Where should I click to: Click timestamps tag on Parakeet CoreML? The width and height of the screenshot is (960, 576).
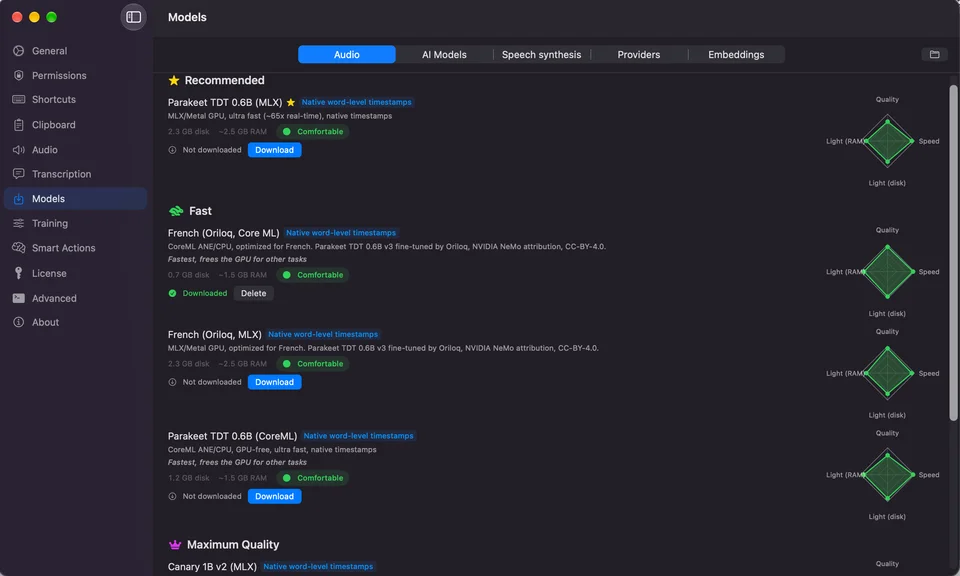click(x=359, y=436)
